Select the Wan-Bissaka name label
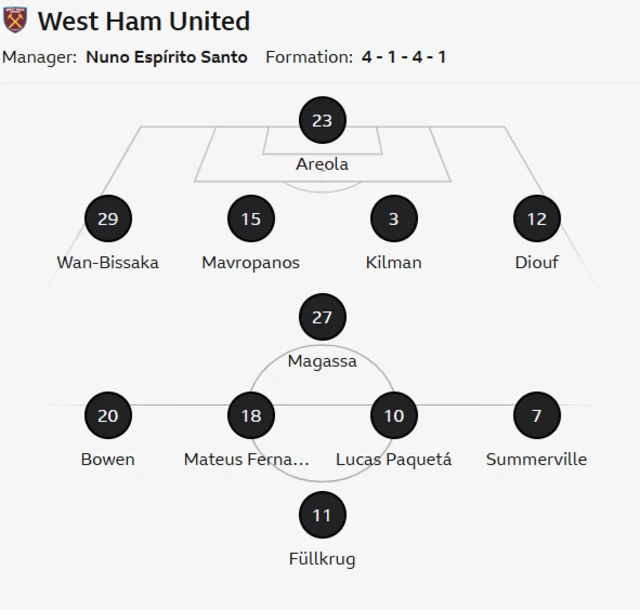This screenshot has height=610, width=640. click(108, 263)
